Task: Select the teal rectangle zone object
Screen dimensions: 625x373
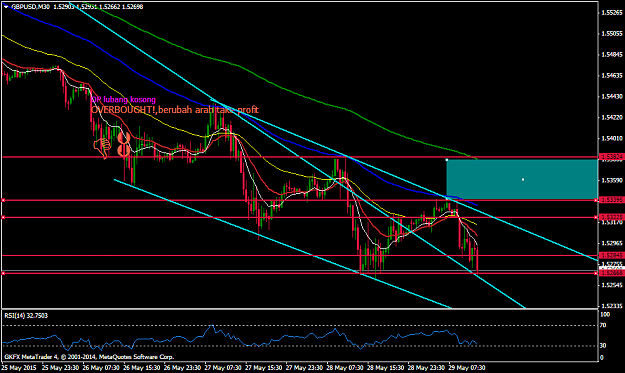Action: 522,179
